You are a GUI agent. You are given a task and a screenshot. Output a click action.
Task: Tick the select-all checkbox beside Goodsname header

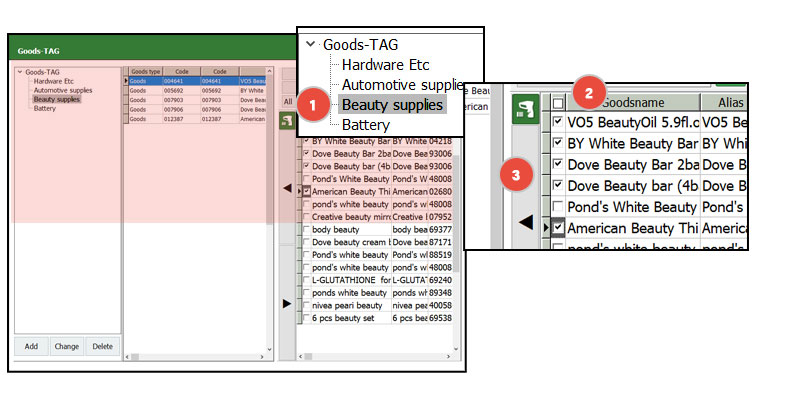[558, 104]
